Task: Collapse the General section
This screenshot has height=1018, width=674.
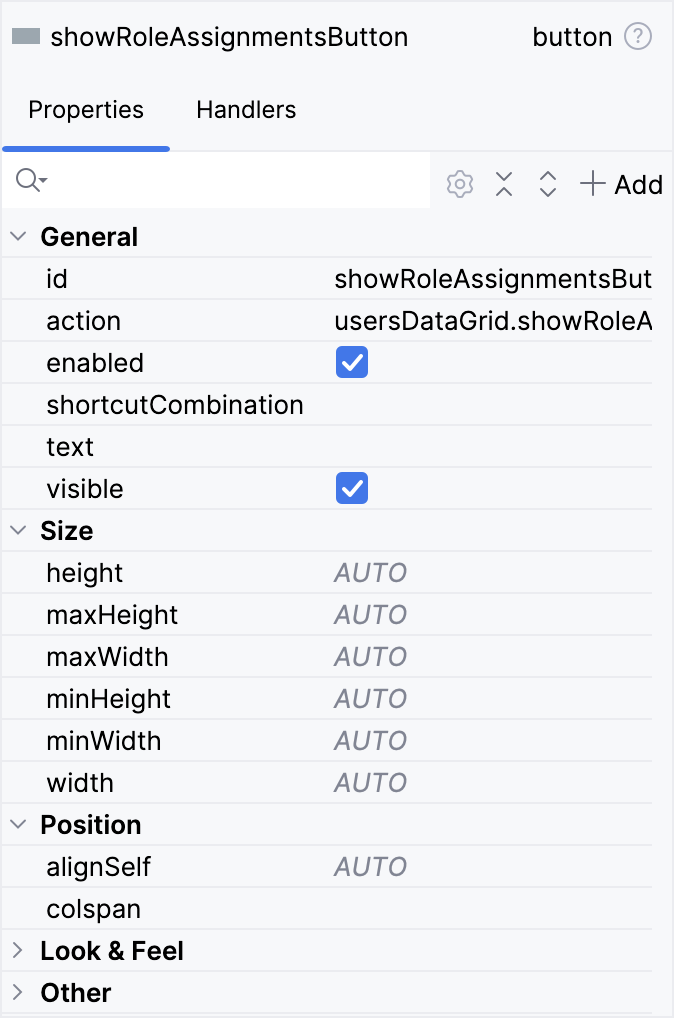Action: point(17,237)
